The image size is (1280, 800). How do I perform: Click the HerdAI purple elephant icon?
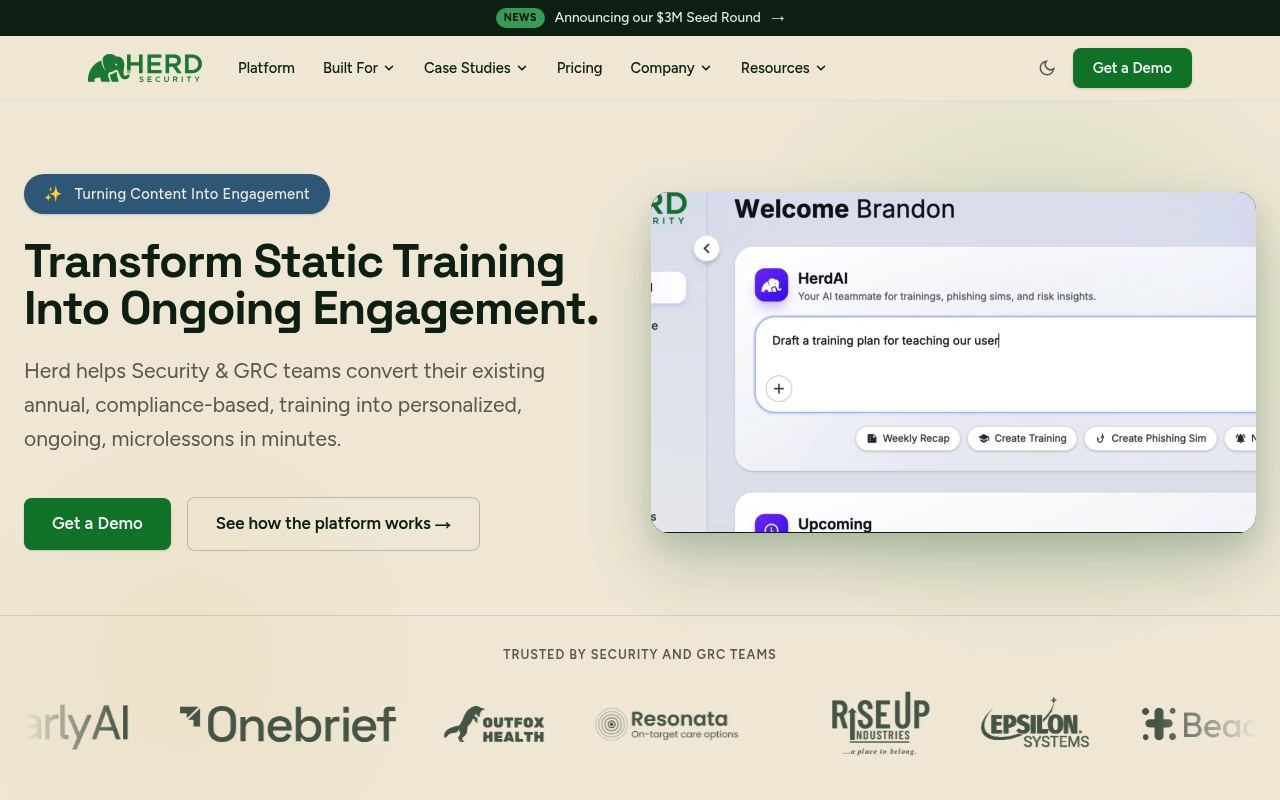click(x=771, y=285)
